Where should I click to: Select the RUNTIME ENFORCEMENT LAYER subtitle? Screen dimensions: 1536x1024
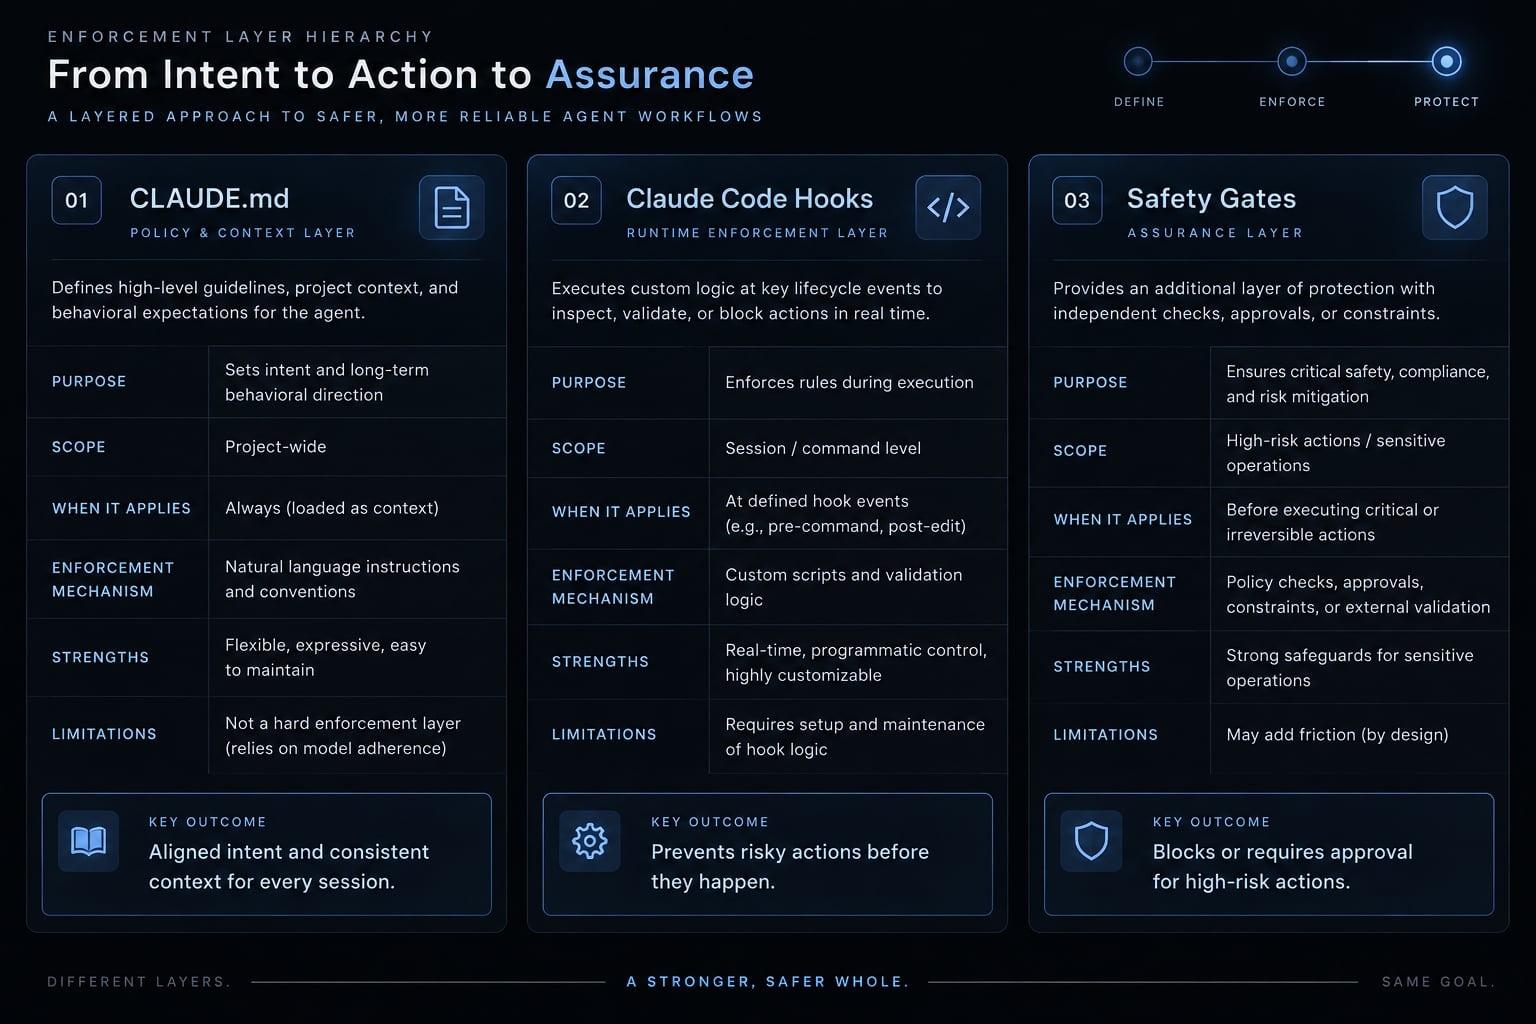[x=757, y=233]
